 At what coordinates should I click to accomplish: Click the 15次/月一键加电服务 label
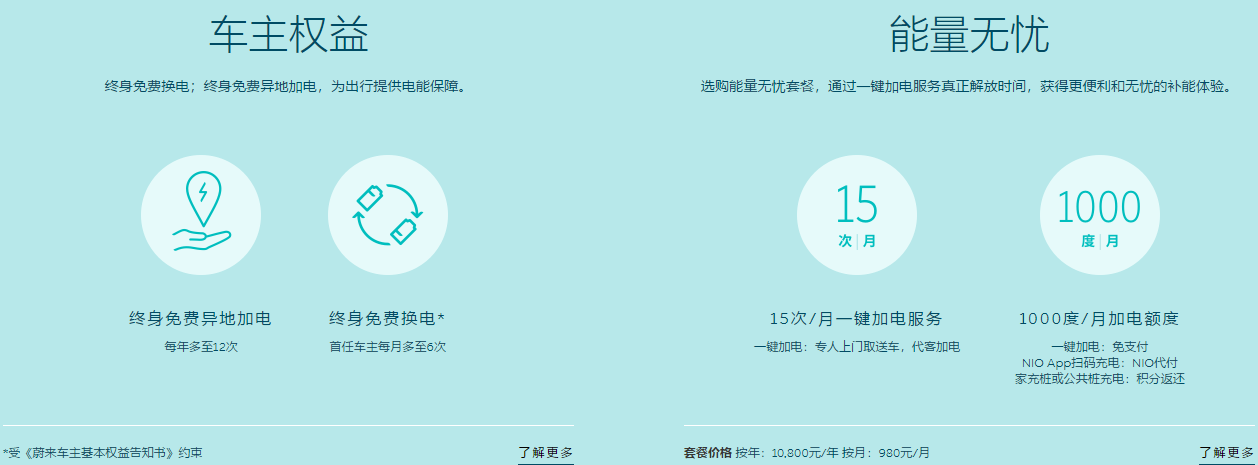click(856, 319)
